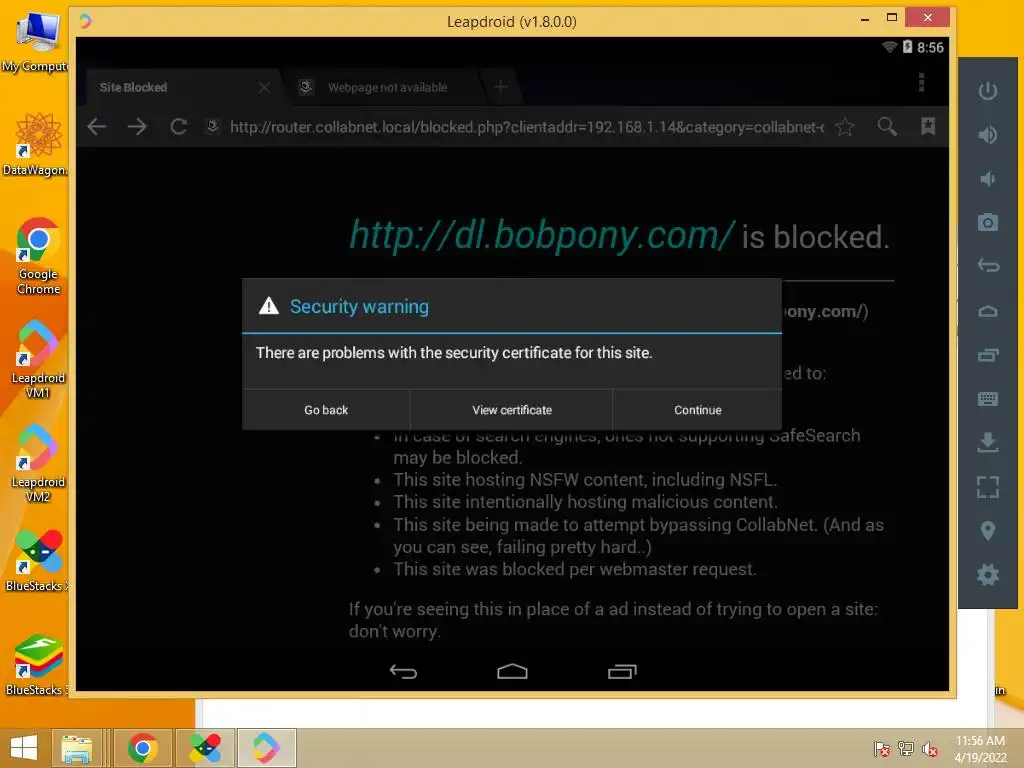Click the Action Center flag tray icon
This screenshot has width=1024, height=768.
click(x=882, y=749)
